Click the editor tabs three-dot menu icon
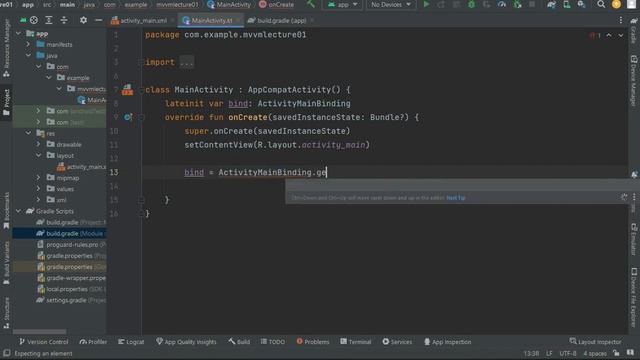The height and width of the screenshot is (360, 640). pos(621,20)
